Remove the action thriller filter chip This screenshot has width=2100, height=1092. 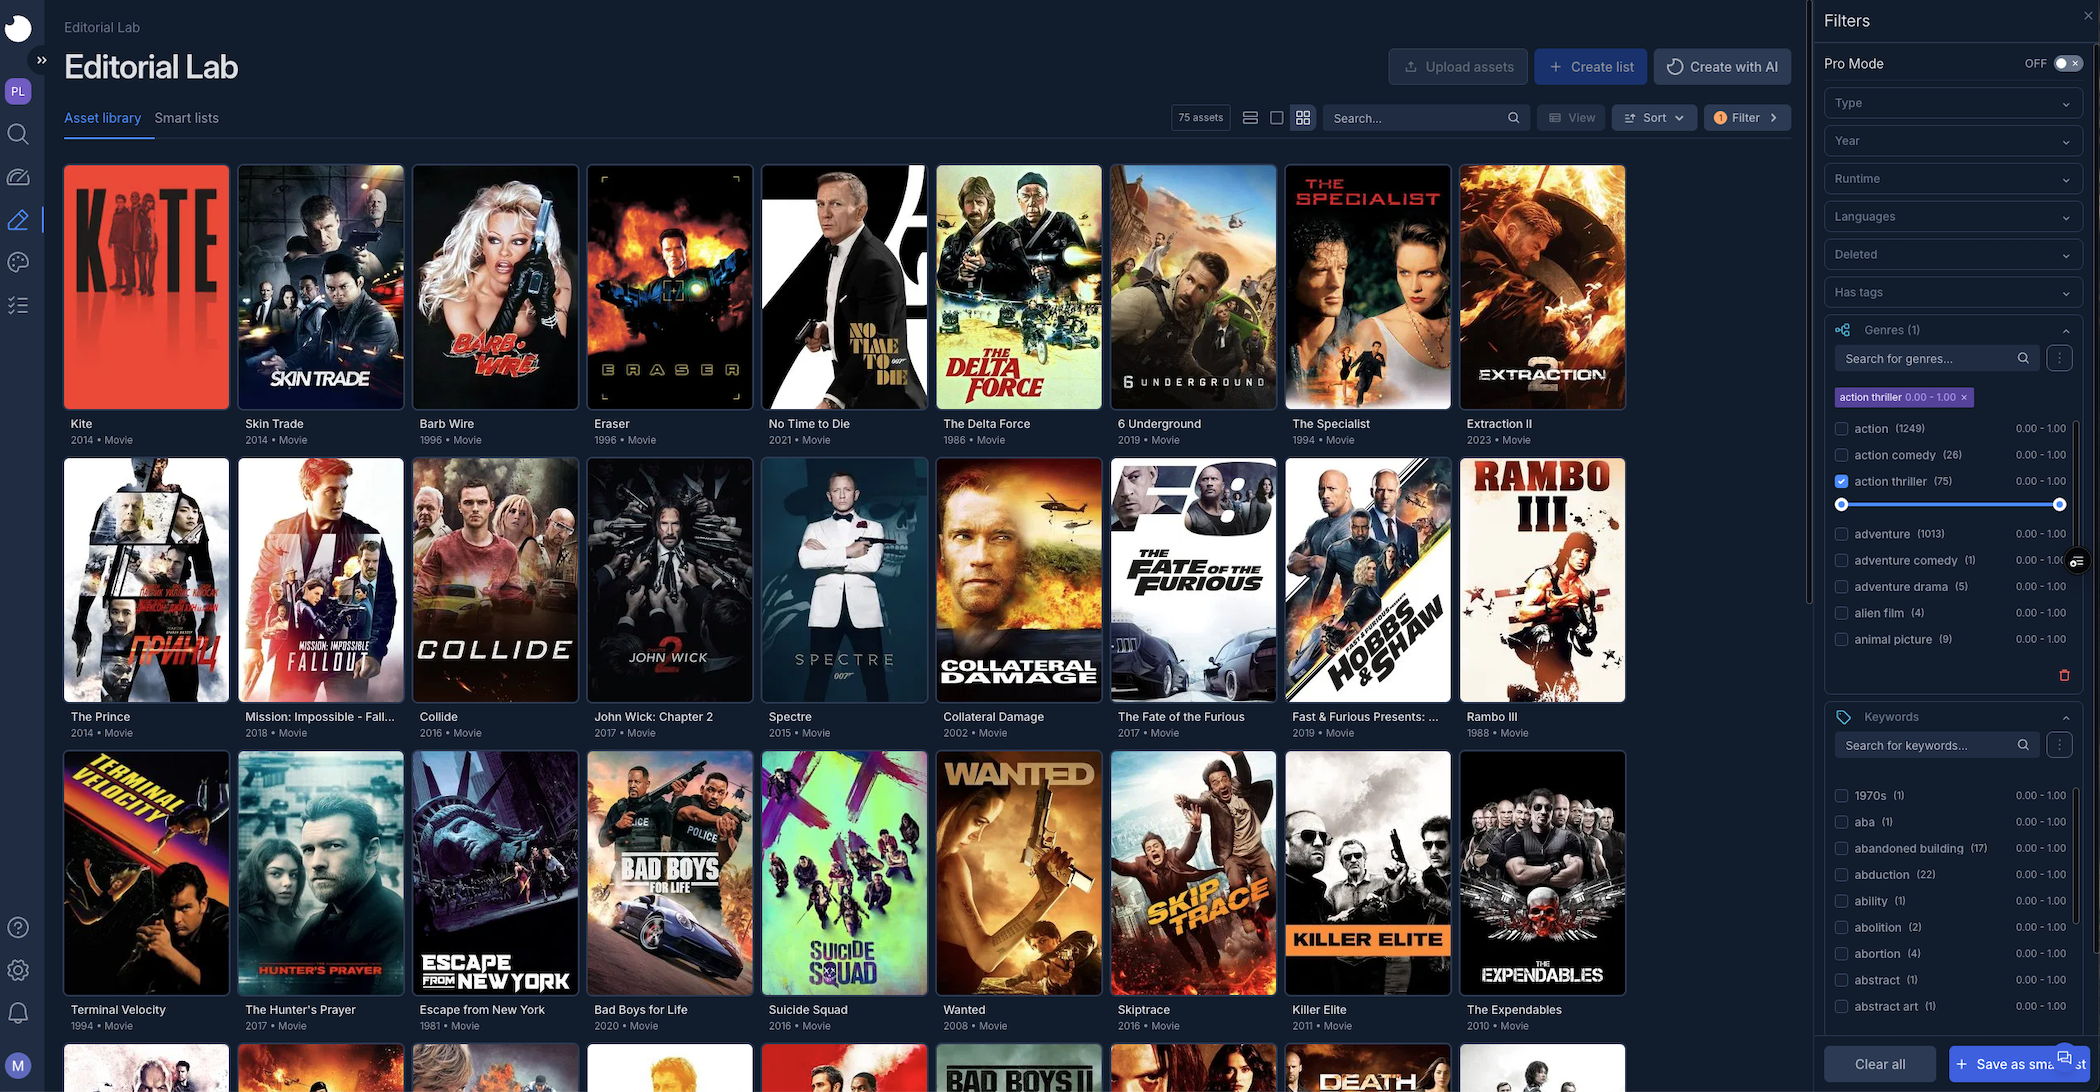[1963, 397]
